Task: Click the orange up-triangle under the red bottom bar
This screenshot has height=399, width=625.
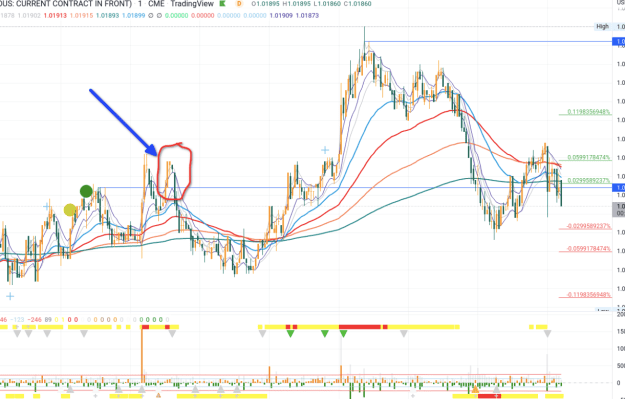Action: click(476, 389)
